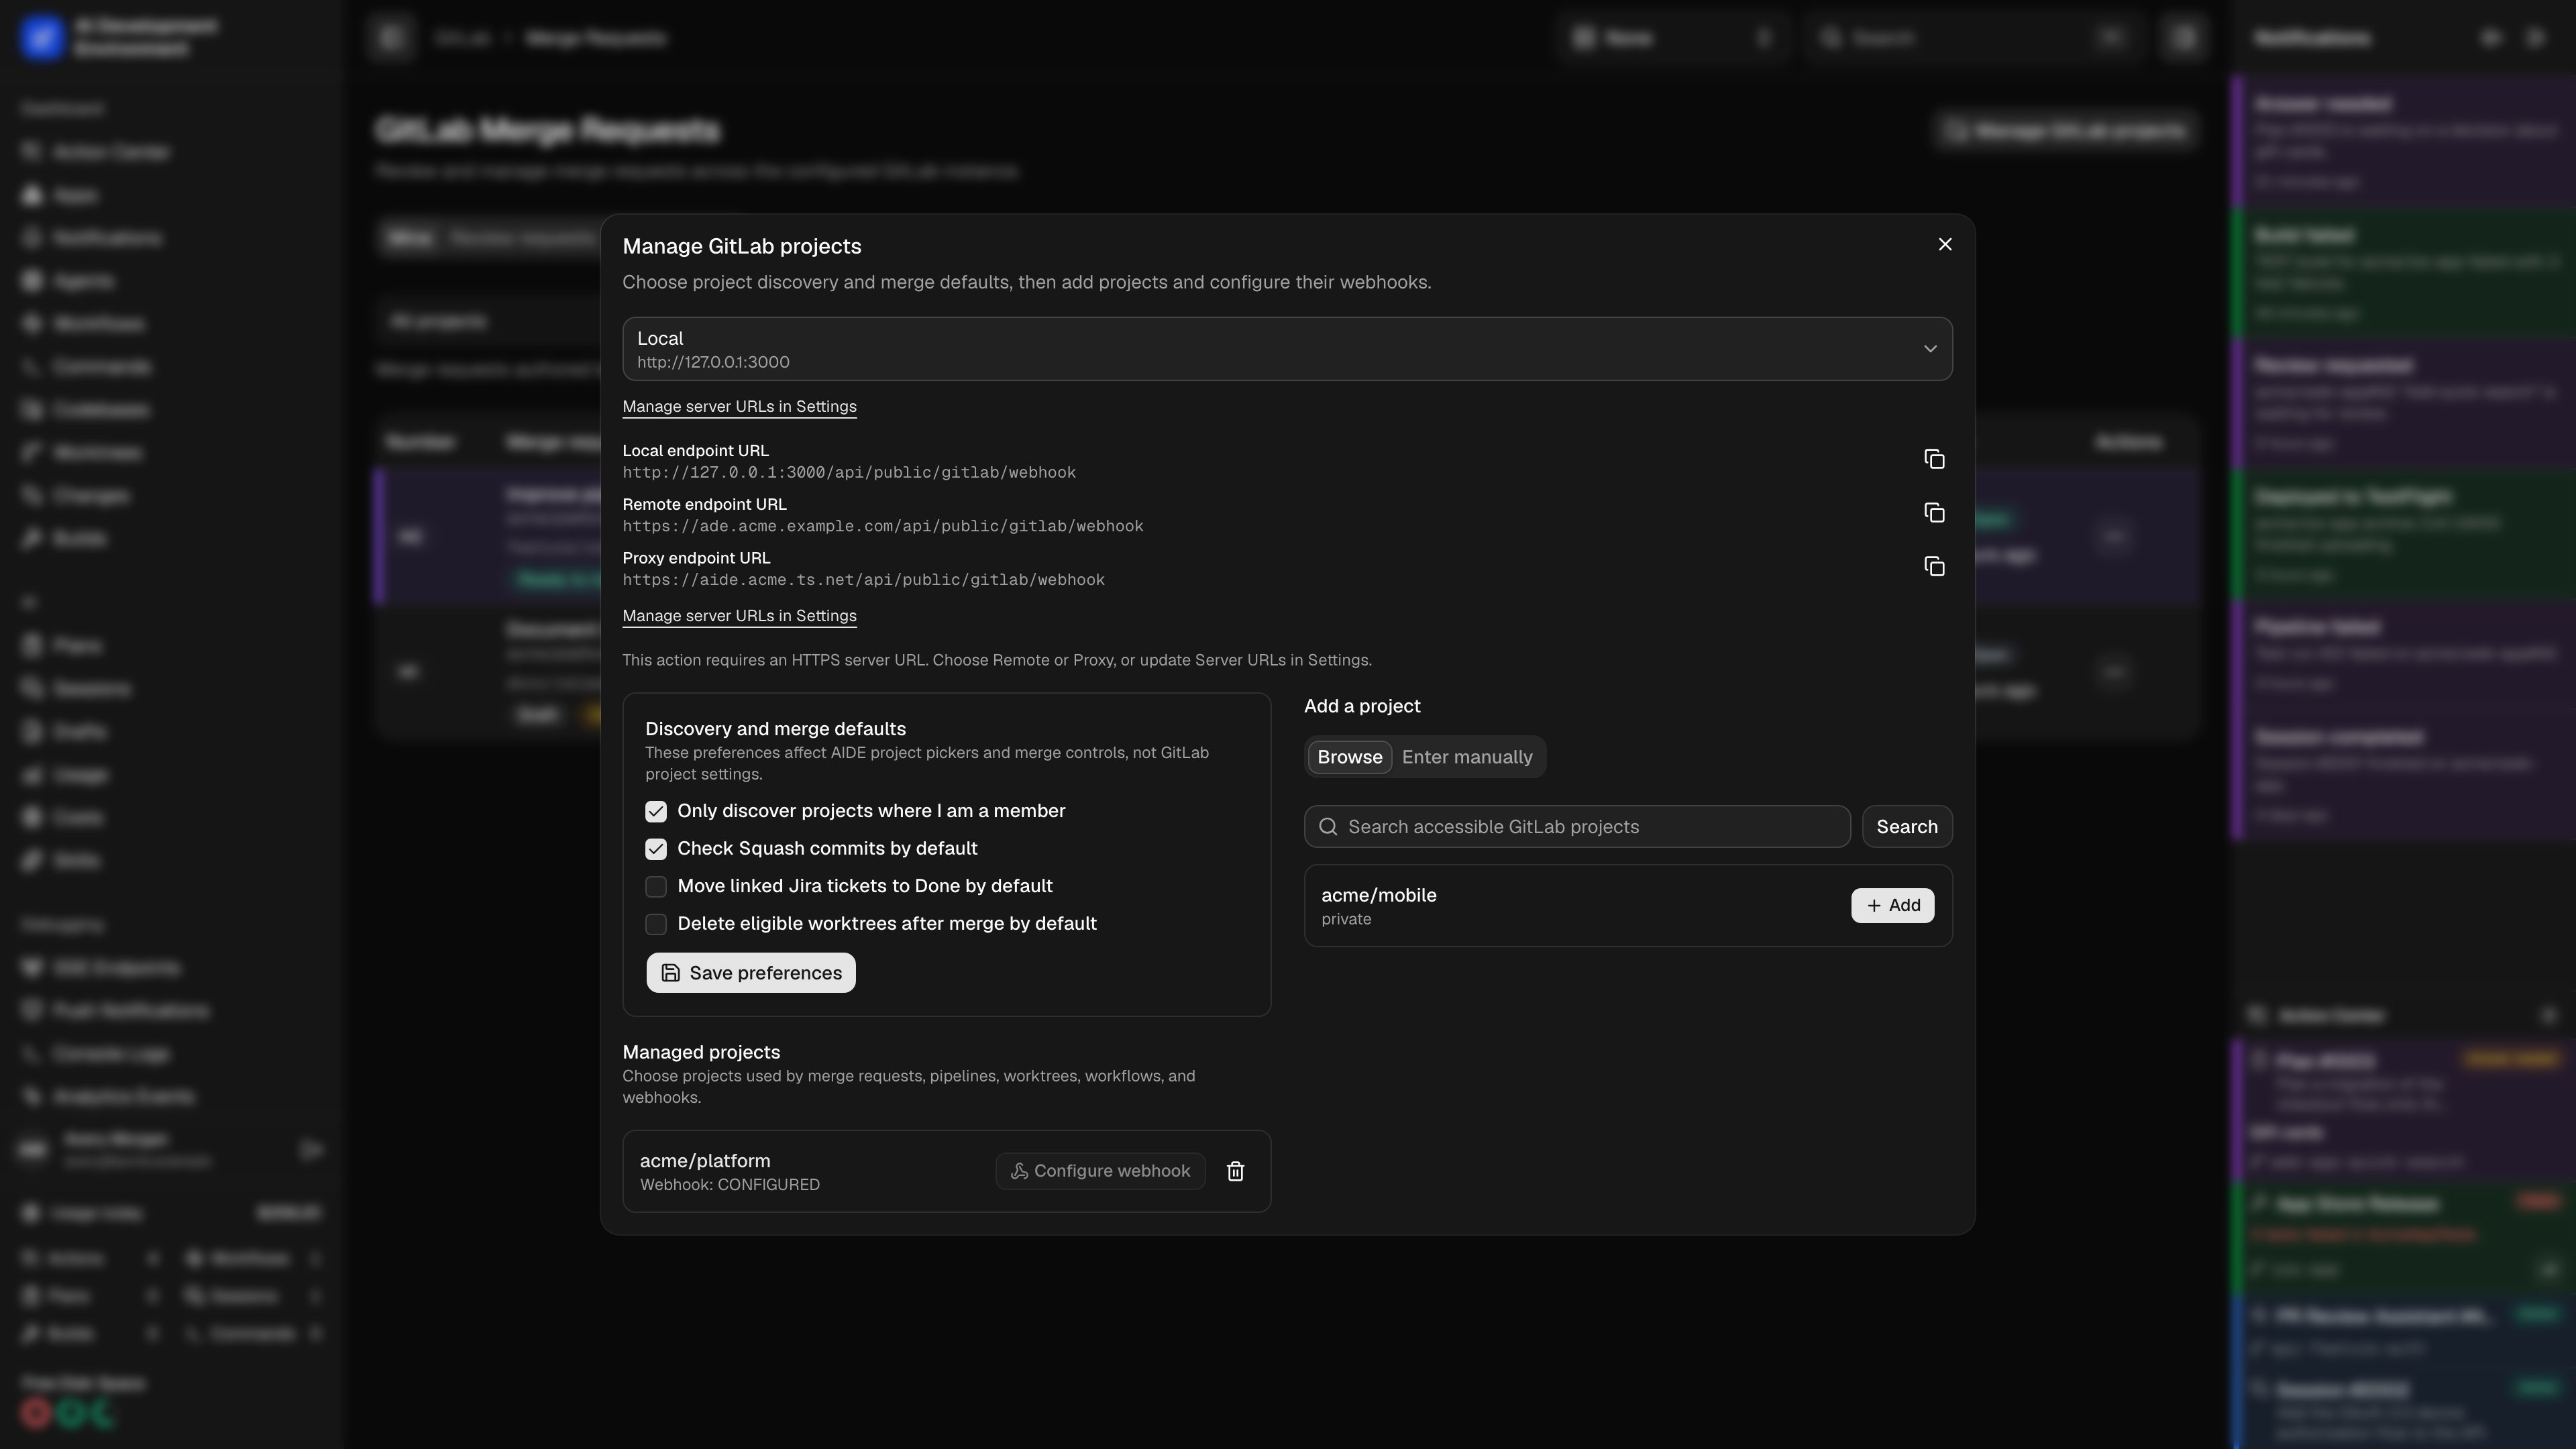This screenshot has height=1449, width=2576.
Task: Click the https://aide.acme.ts.net webhook URL text
Action: 864,580
